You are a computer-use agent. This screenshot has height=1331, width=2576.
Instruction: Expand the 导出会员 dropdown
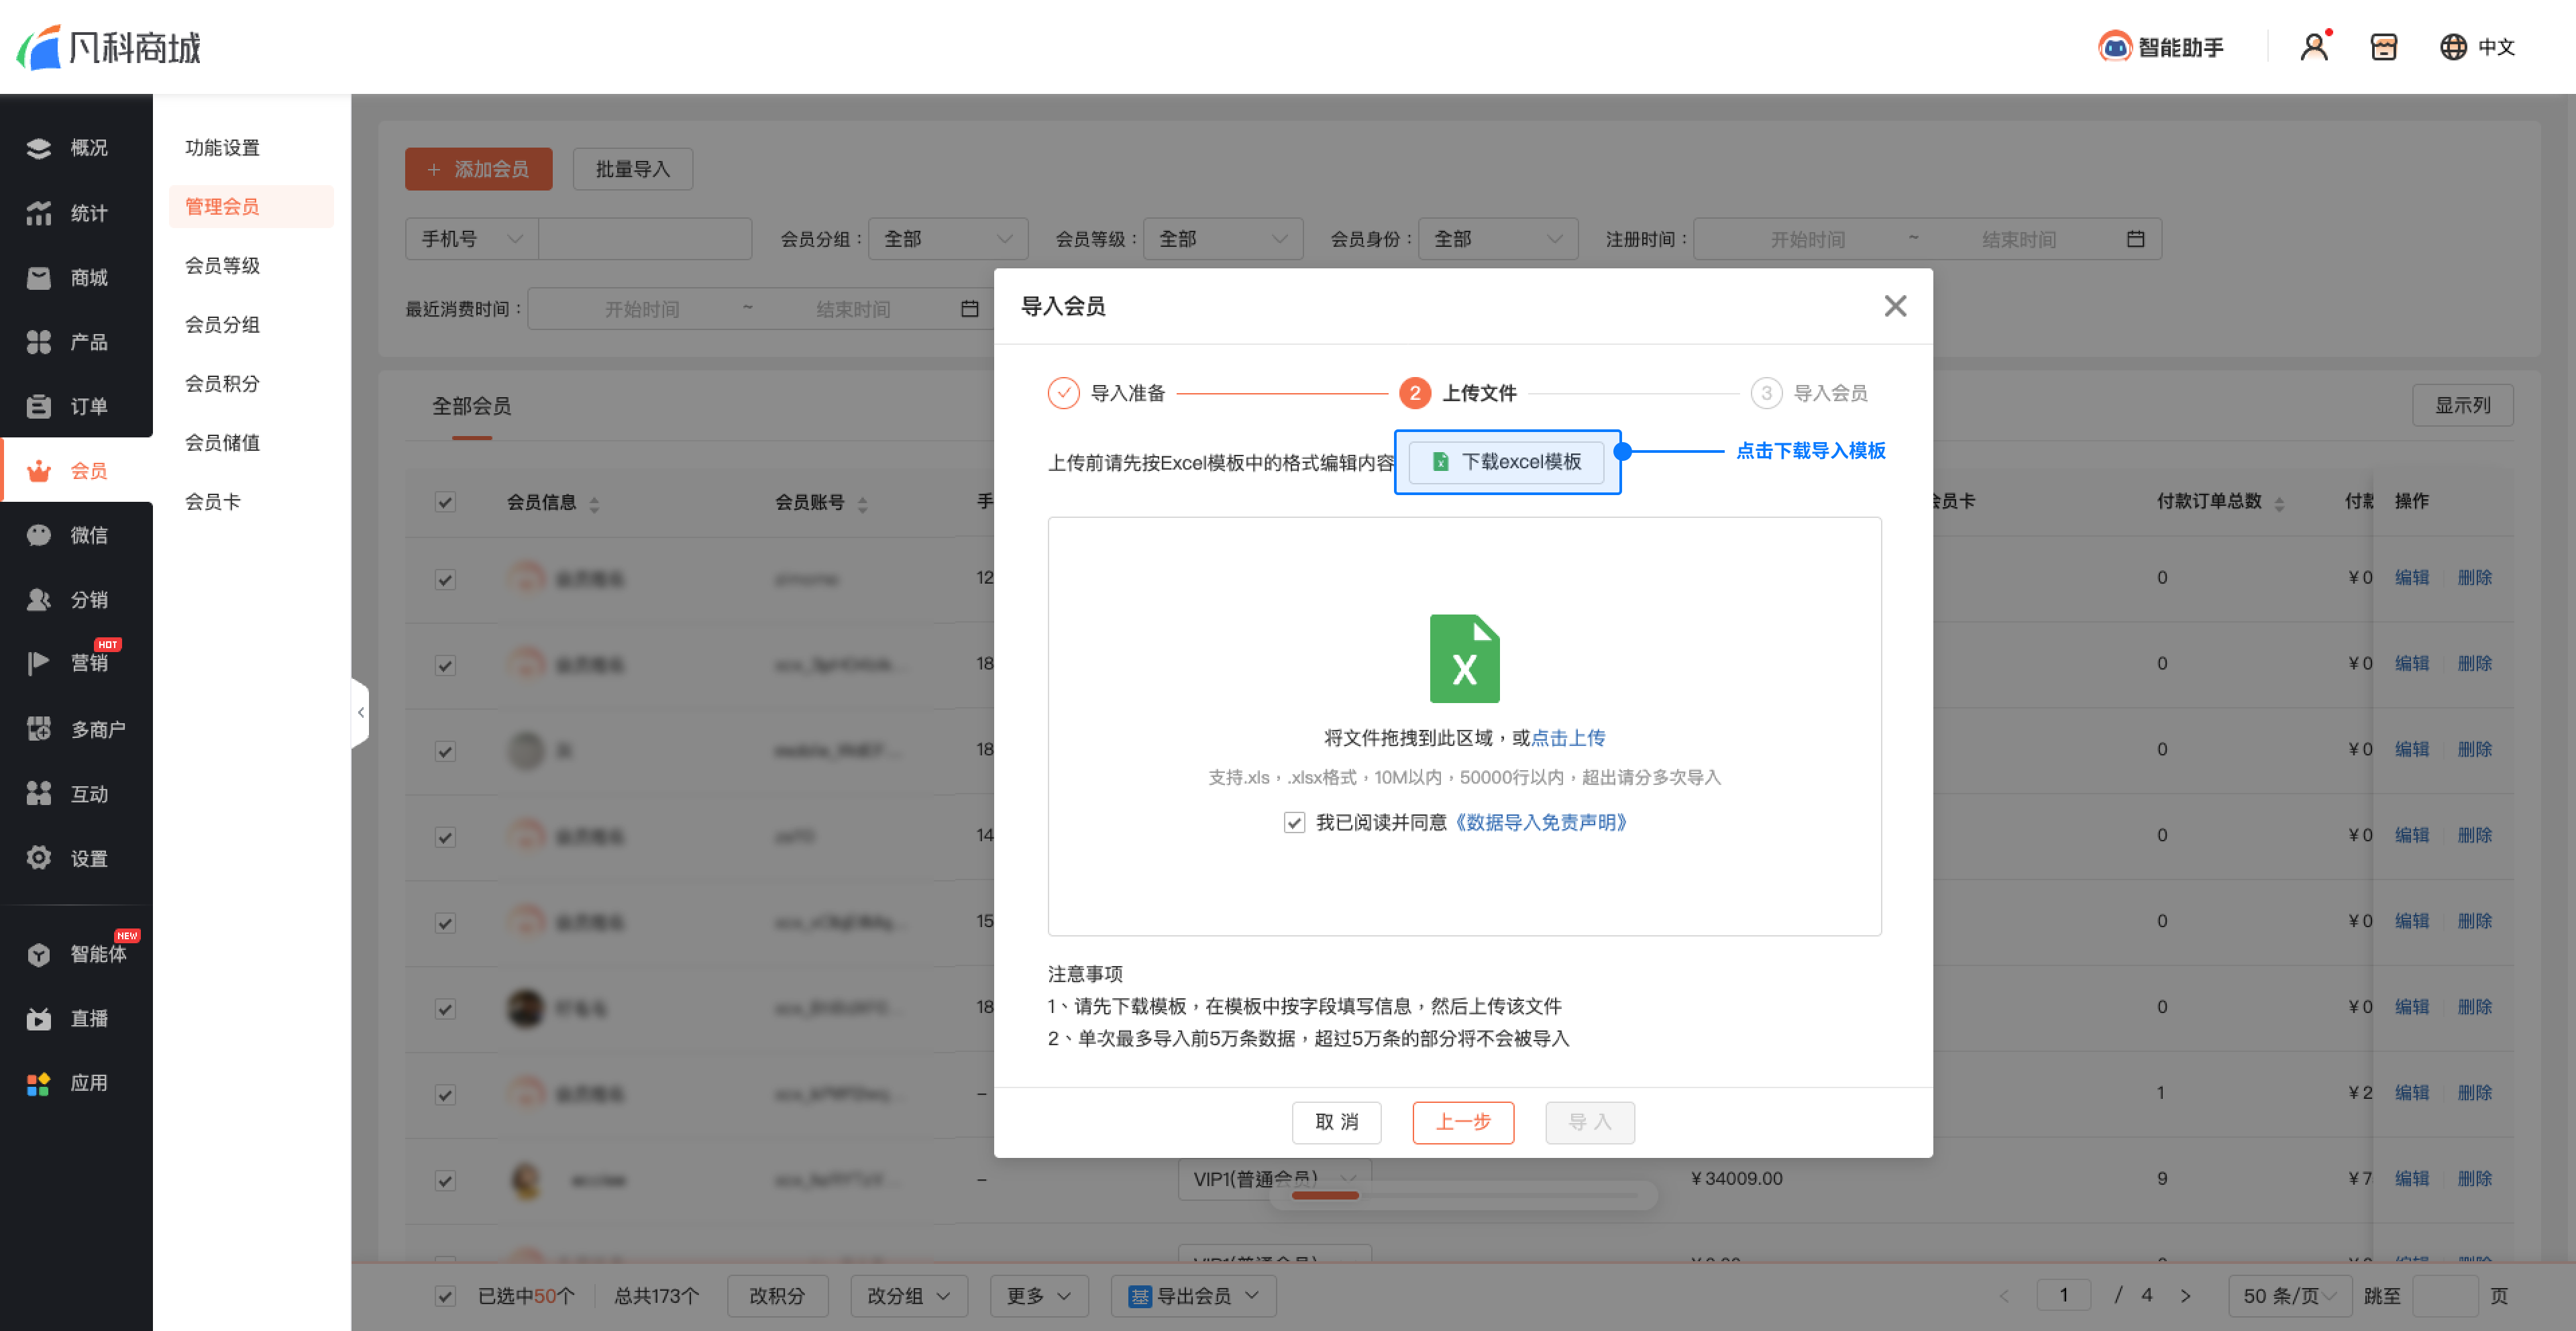tap(1194, 1296)
